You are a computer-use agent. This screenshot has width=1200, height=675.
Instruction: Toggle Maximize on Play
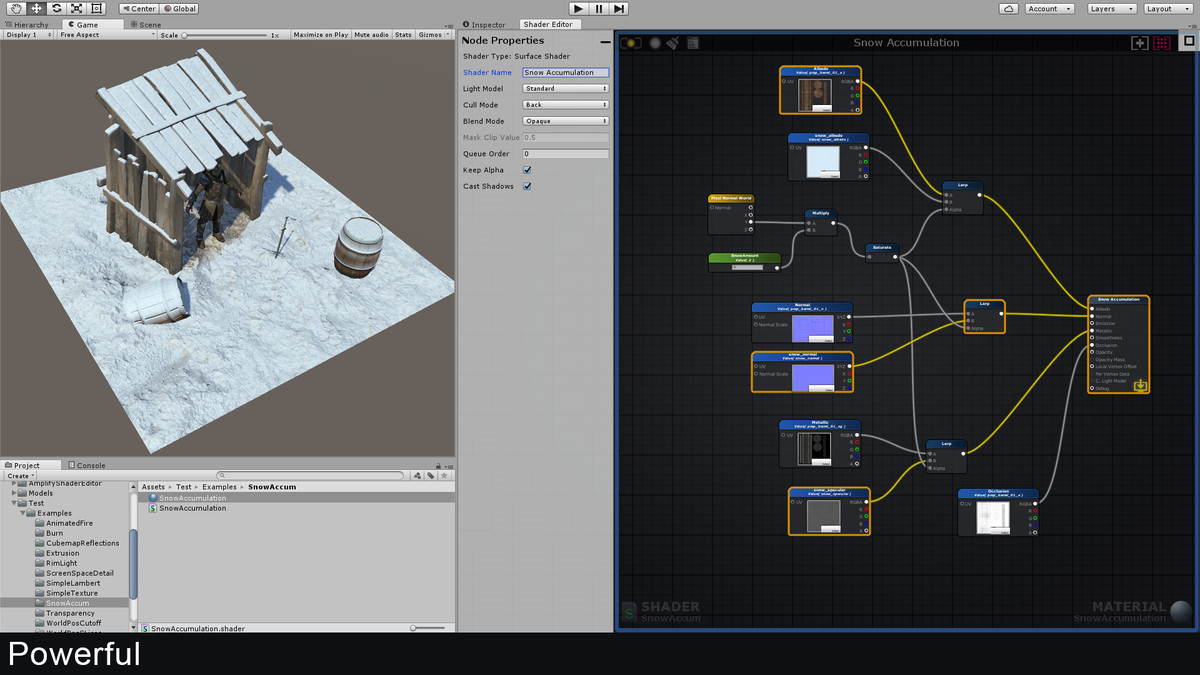click(x=320, y=34)
